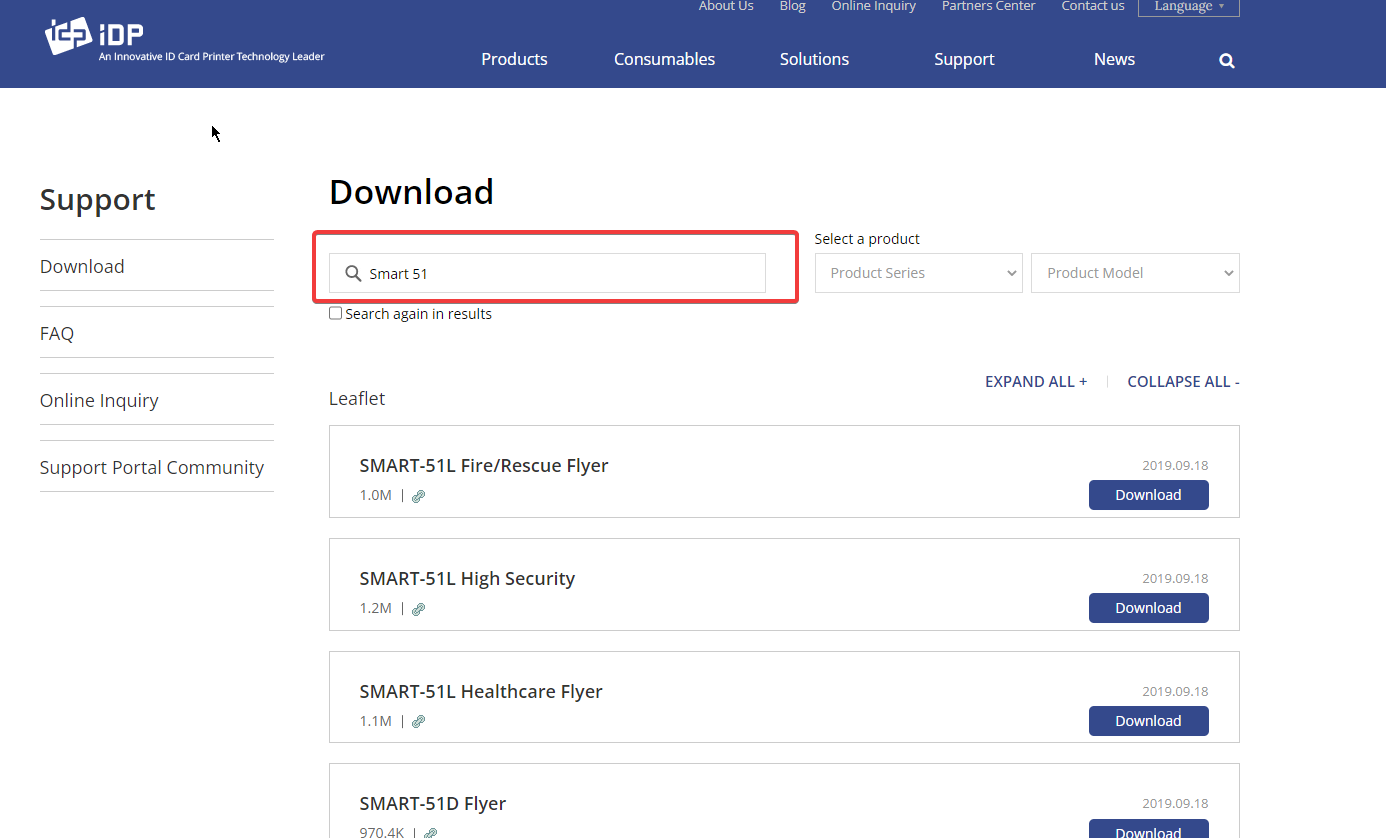Navigate to the Solutions menu

tap(813, 59)
